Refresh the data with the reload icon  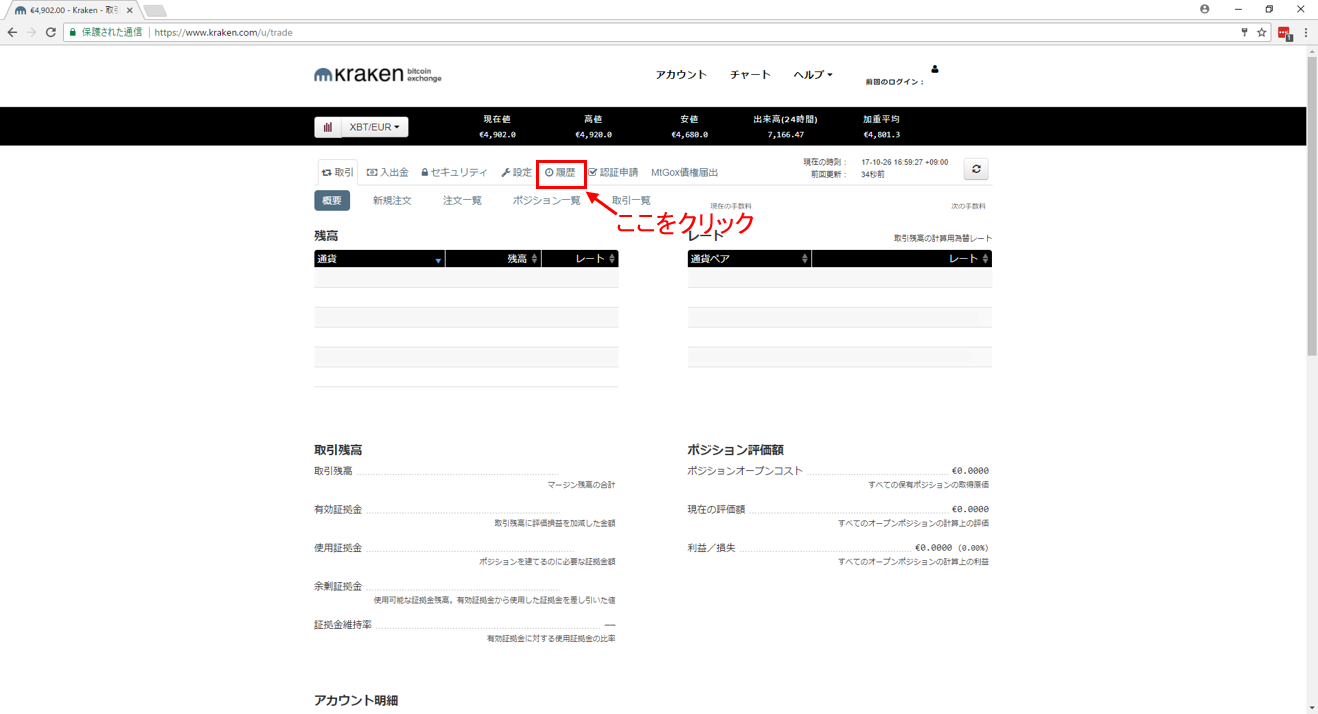975,168
